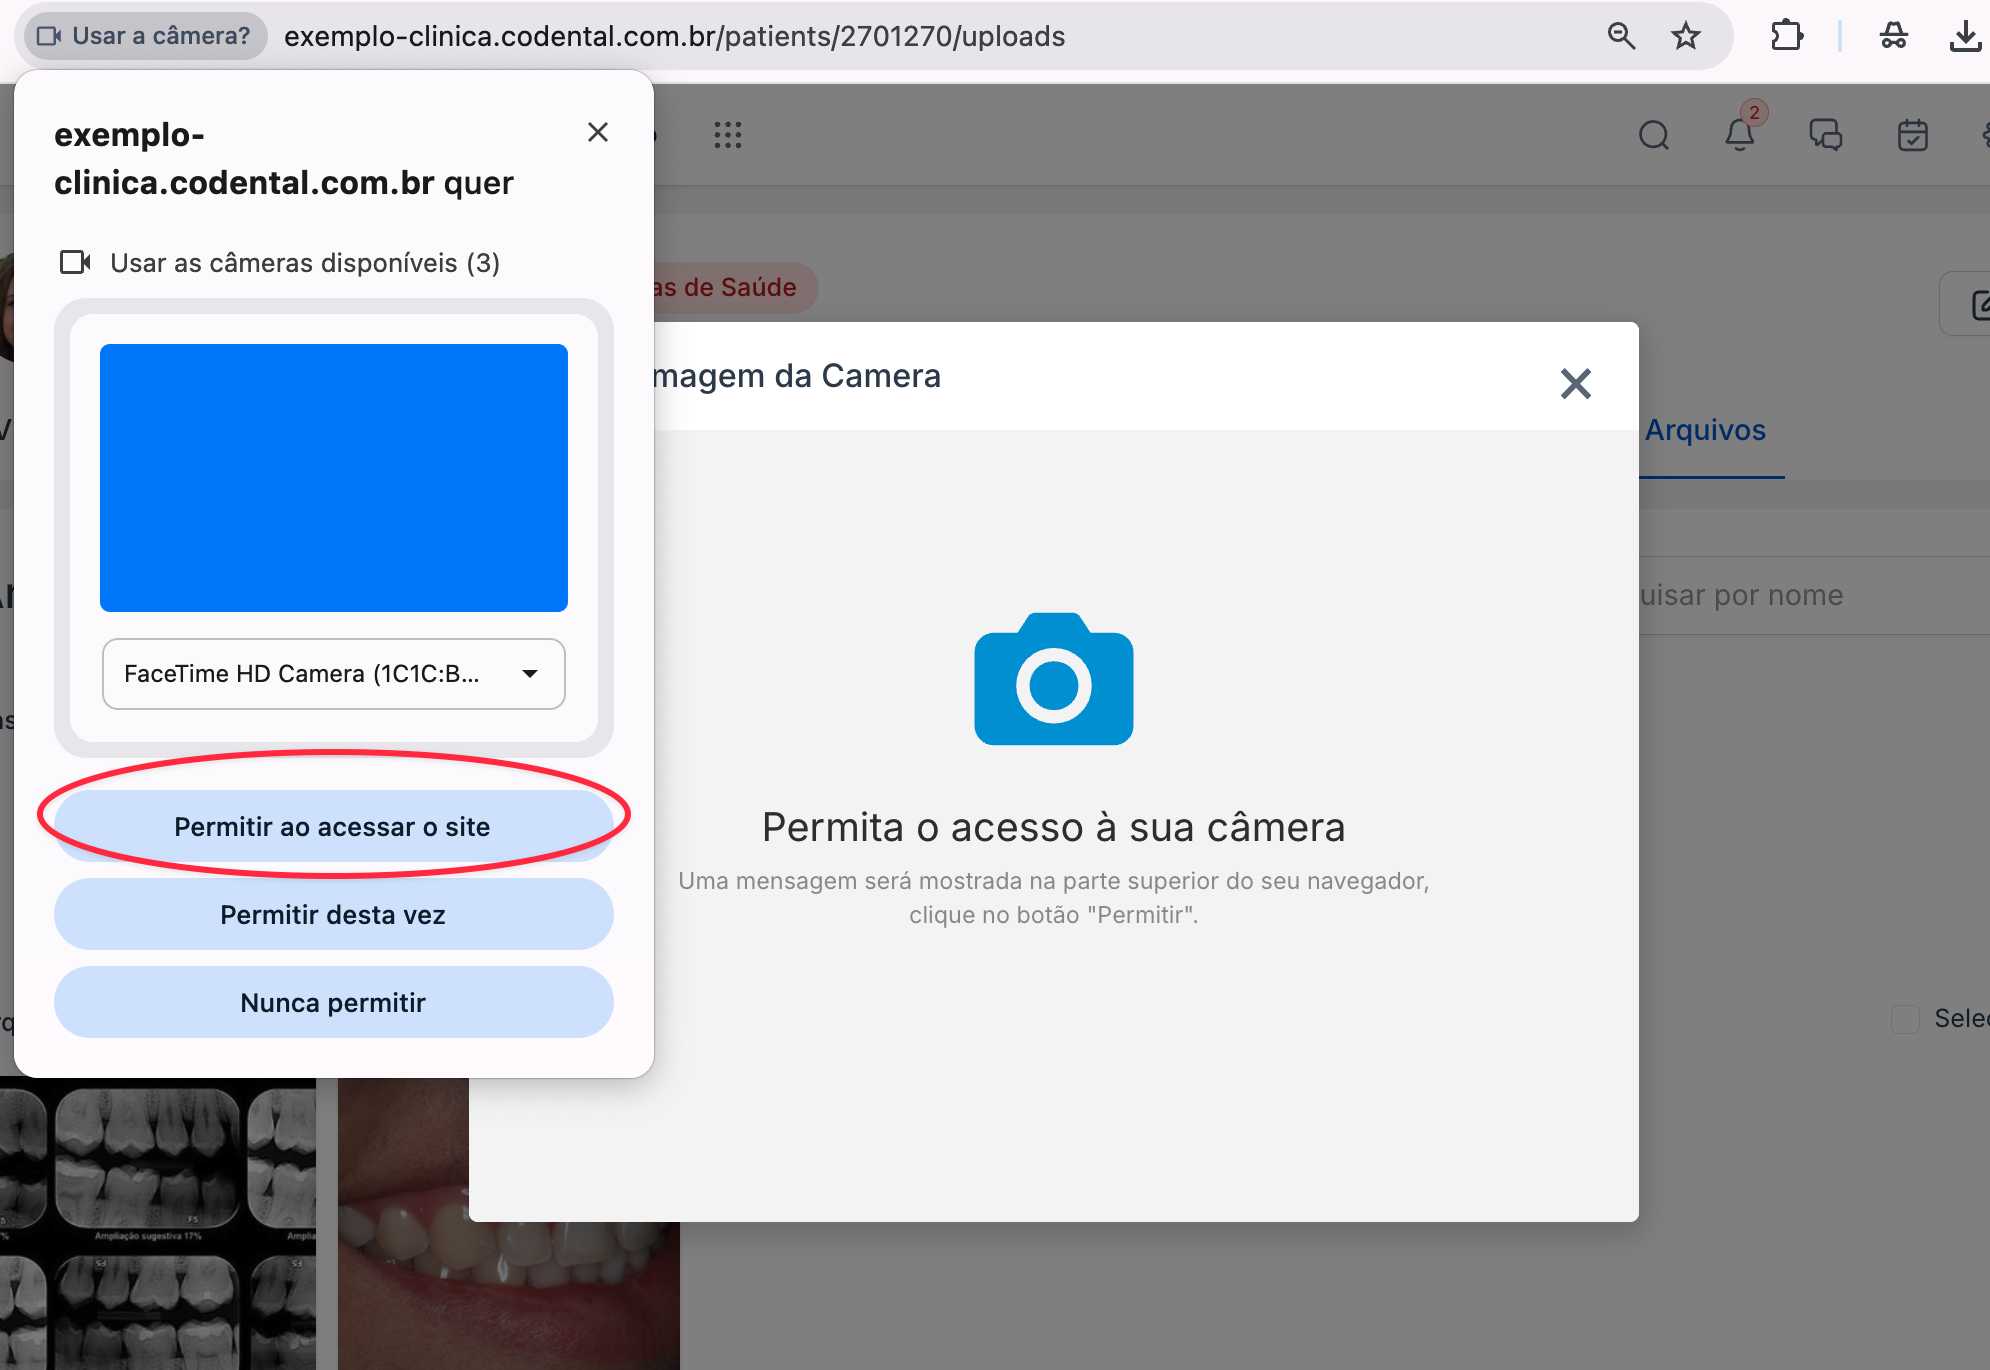Screen dimensions: 1990x1370
Task: Choose Nunca permitir option
Action: point(333,1003)
